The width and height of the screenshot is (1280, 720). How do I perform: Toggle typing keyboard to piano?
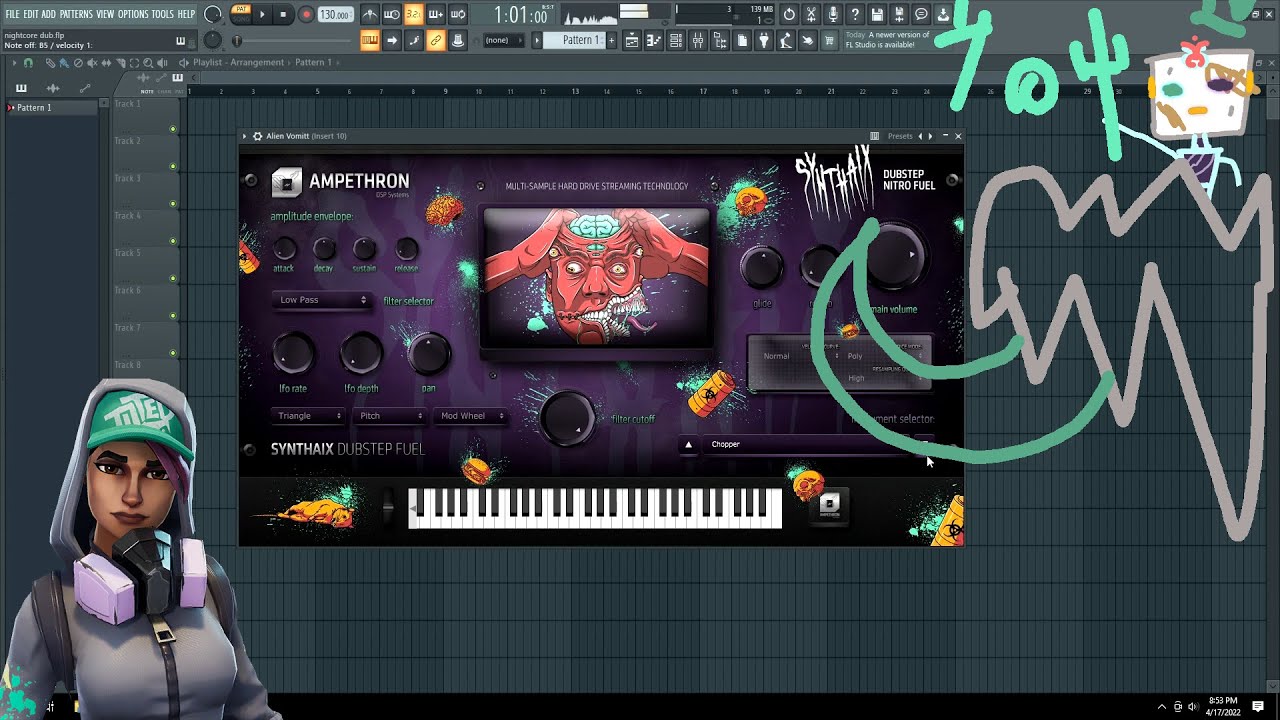click(370, 40)
